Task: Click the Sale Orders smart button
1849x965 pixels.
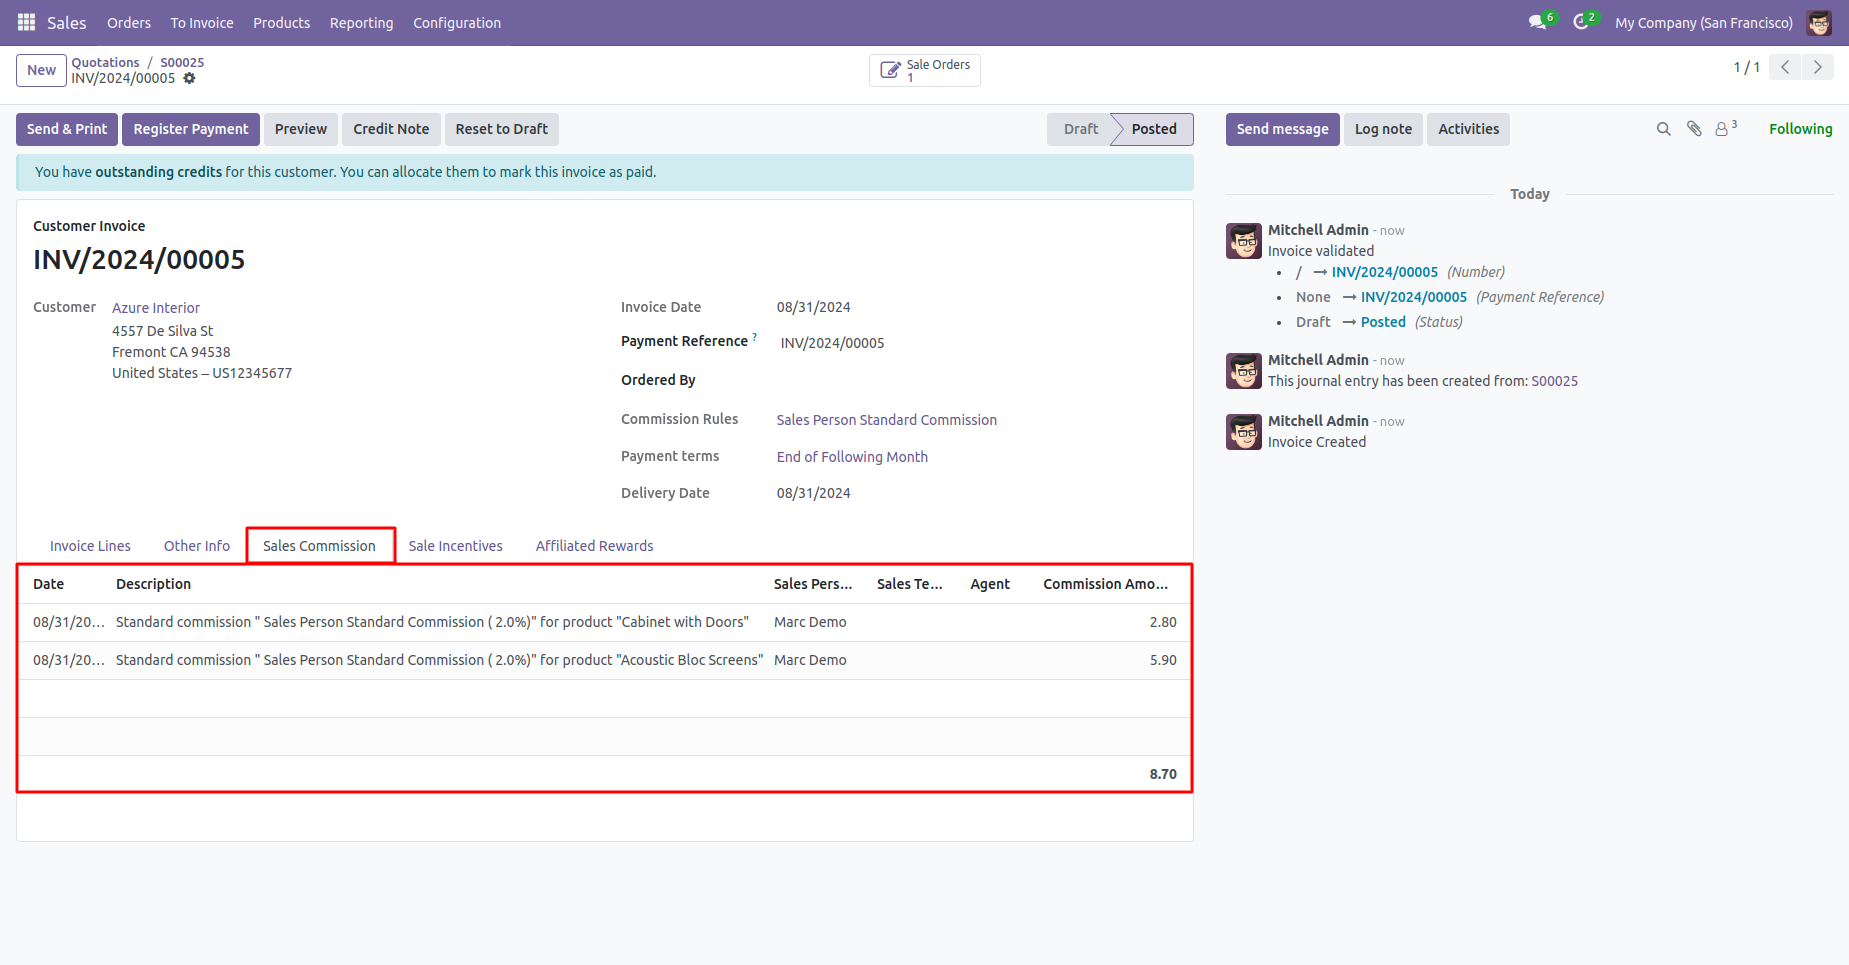Action: tap(925, 70)
